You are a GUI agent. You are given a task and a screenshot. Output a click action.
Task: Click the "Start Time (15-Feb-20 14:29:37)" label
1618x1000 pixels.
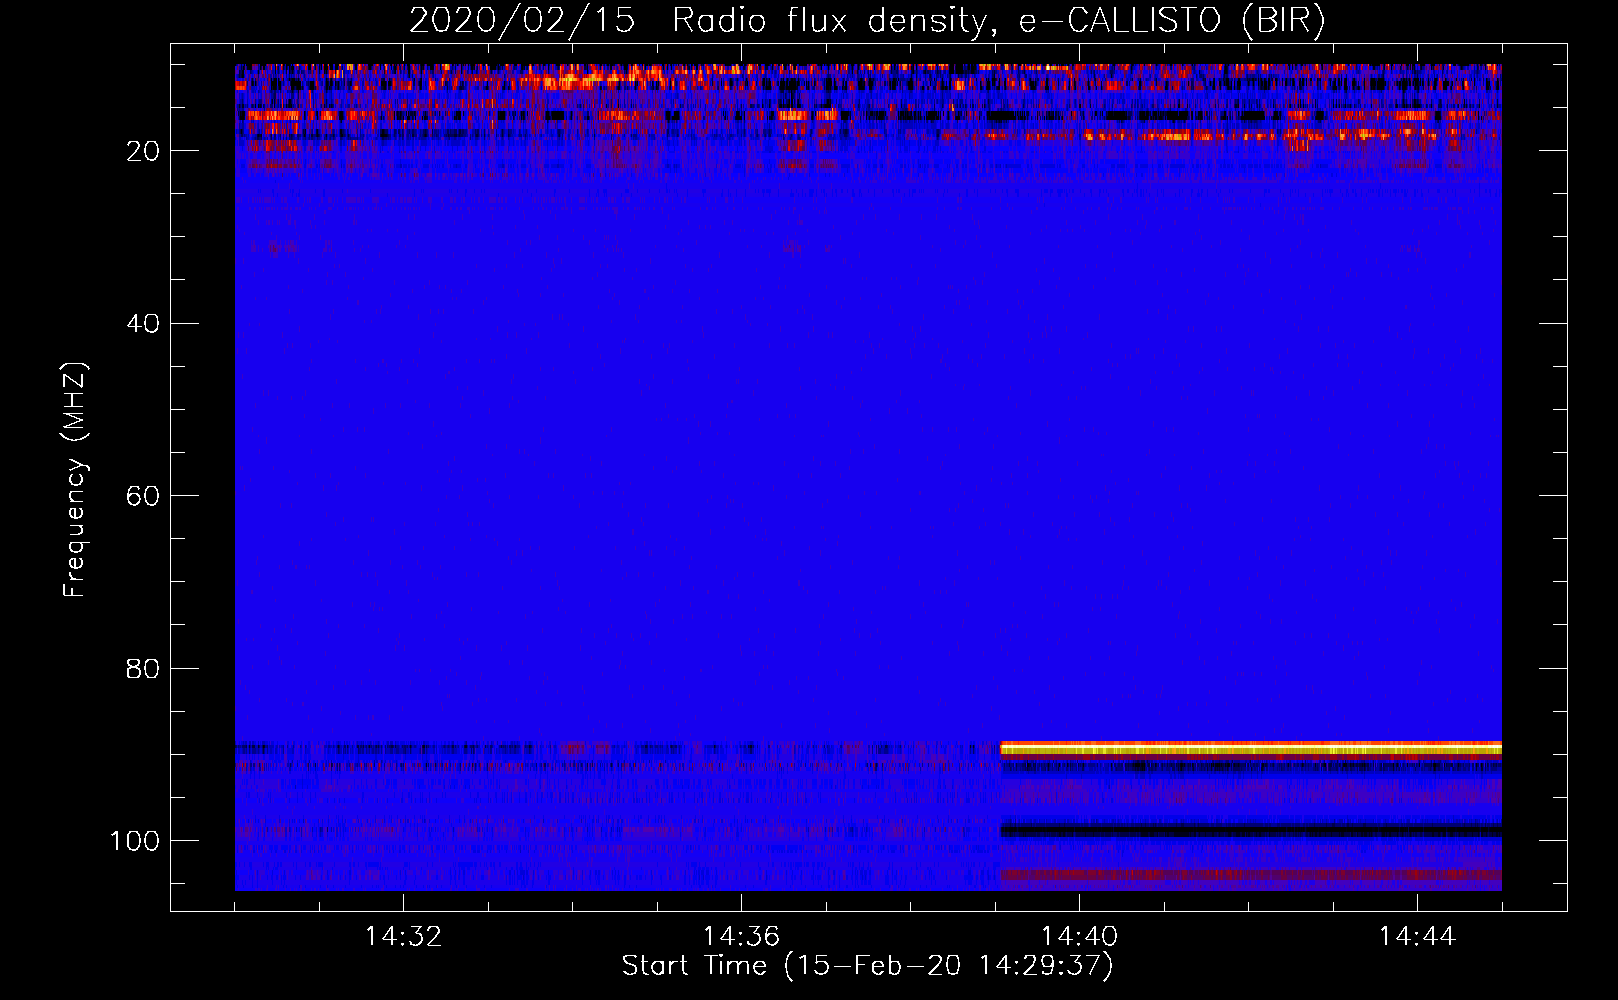coord(867,966)
